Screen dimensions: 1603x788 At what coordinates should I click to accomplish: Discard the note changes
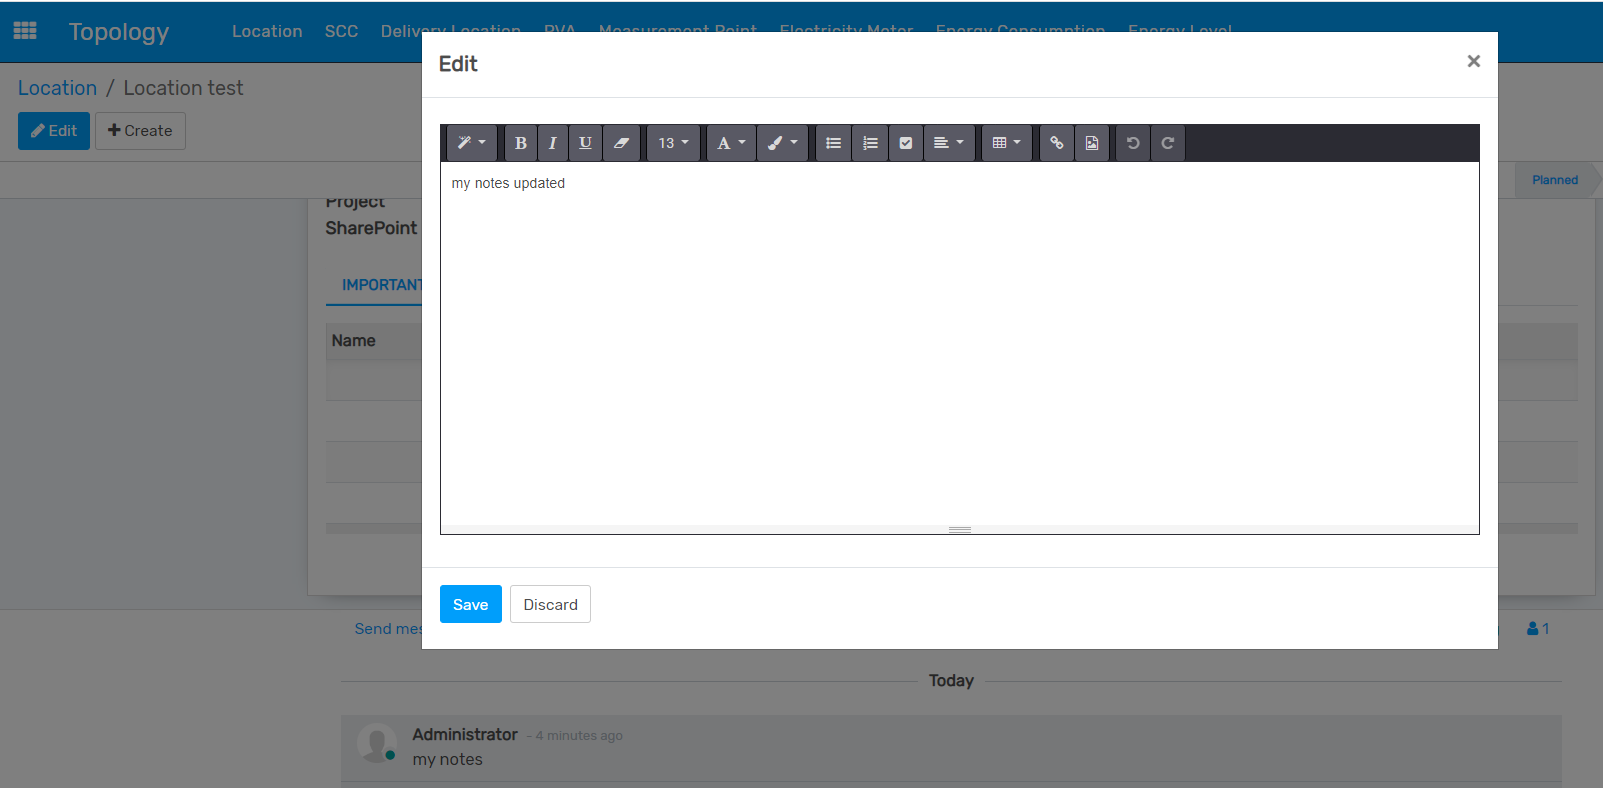pyautogui.click(x=550, y=604)
